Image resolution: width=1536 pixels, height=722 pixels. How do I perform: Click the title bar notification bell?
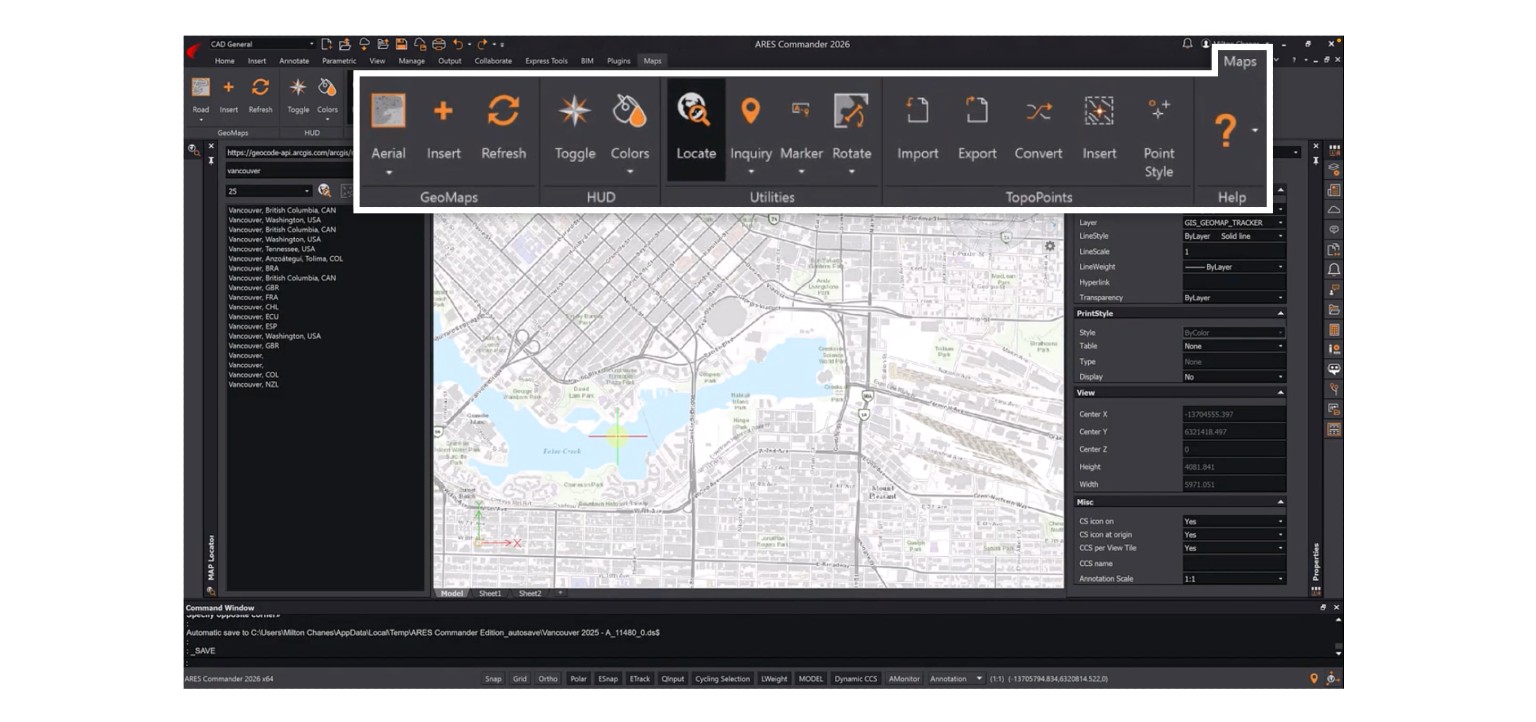tap(1187, 44)
